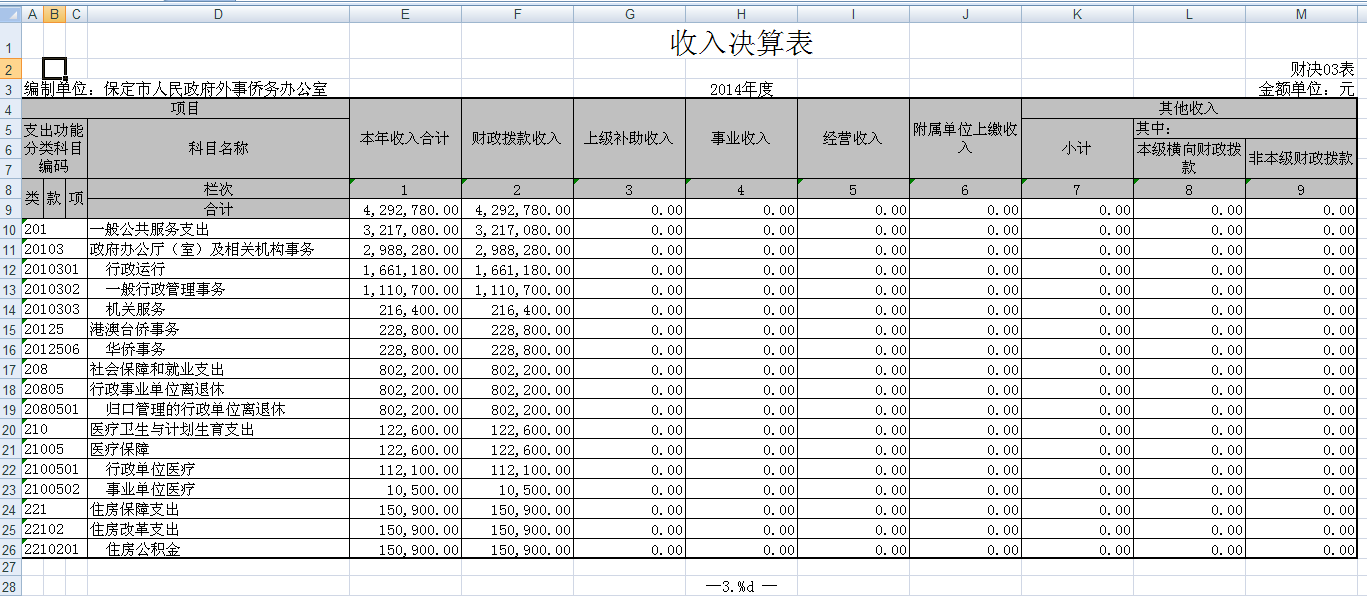This screenshot has height=596, width=1367.
Task: Select the entire row 17 via header
Action: (10, 369)
